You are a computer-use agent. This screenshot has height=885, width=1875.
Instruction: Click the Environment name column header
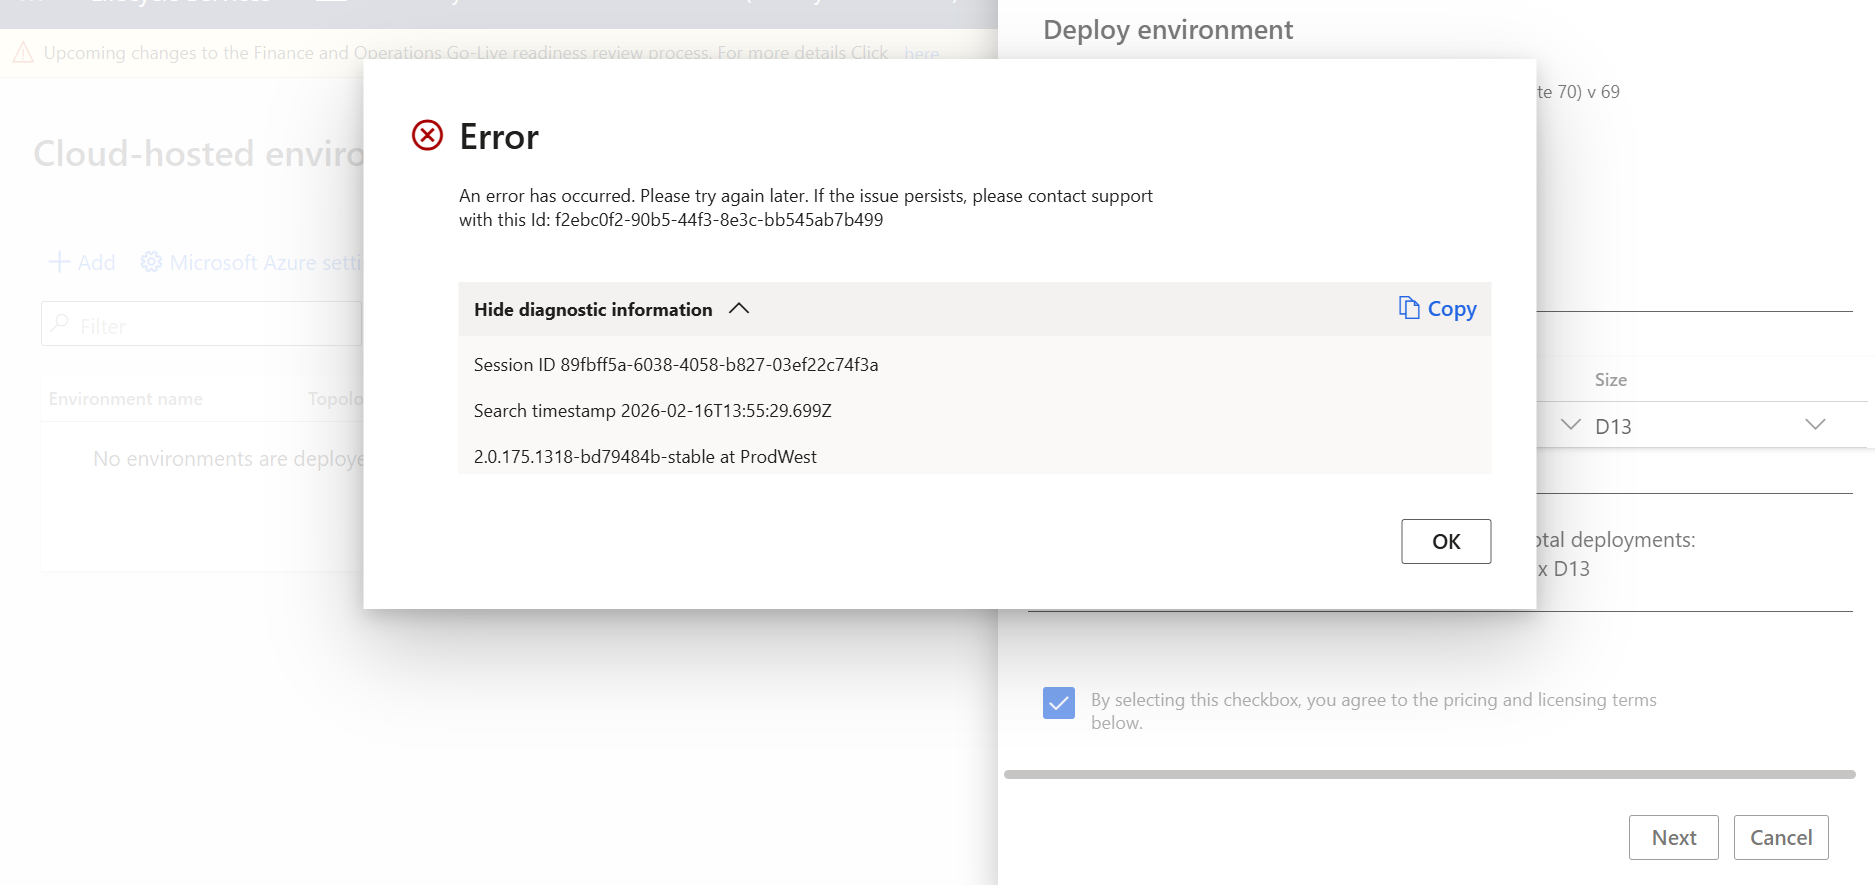pos(125,399)
